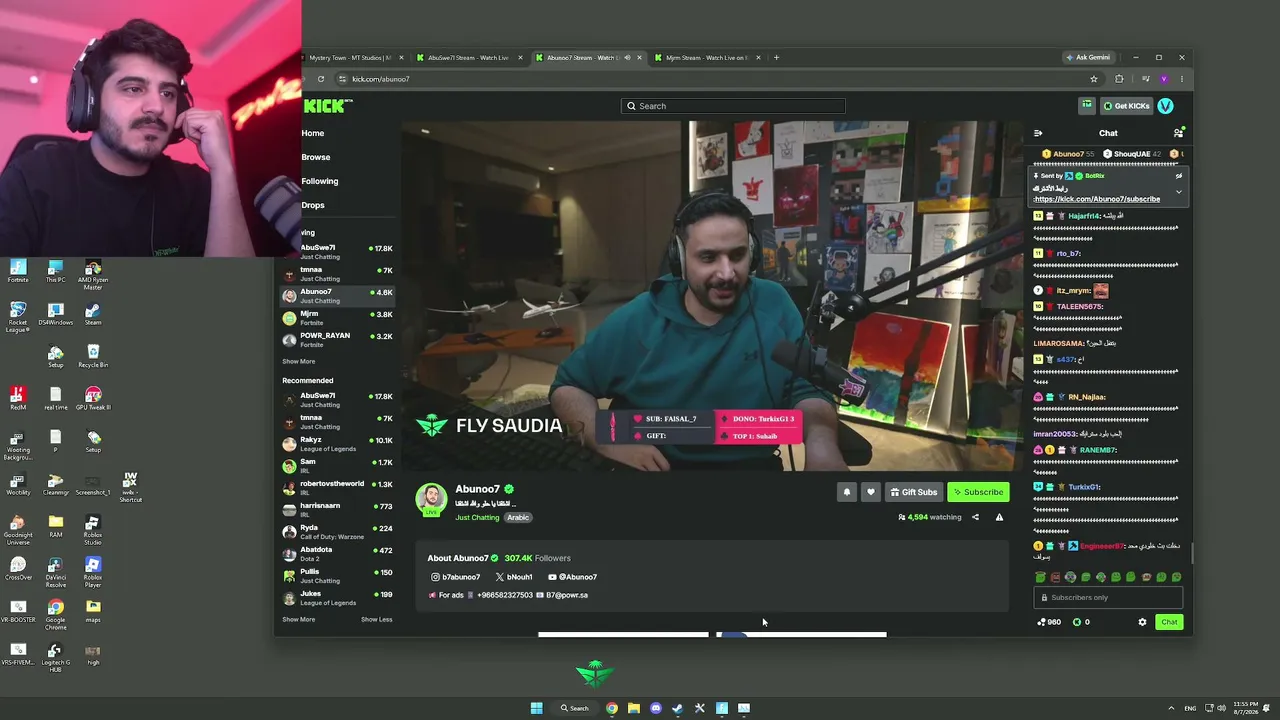Click the Chrome profile V icon
Viewport: 1280px width, 720px height.
pos(1163,79)
